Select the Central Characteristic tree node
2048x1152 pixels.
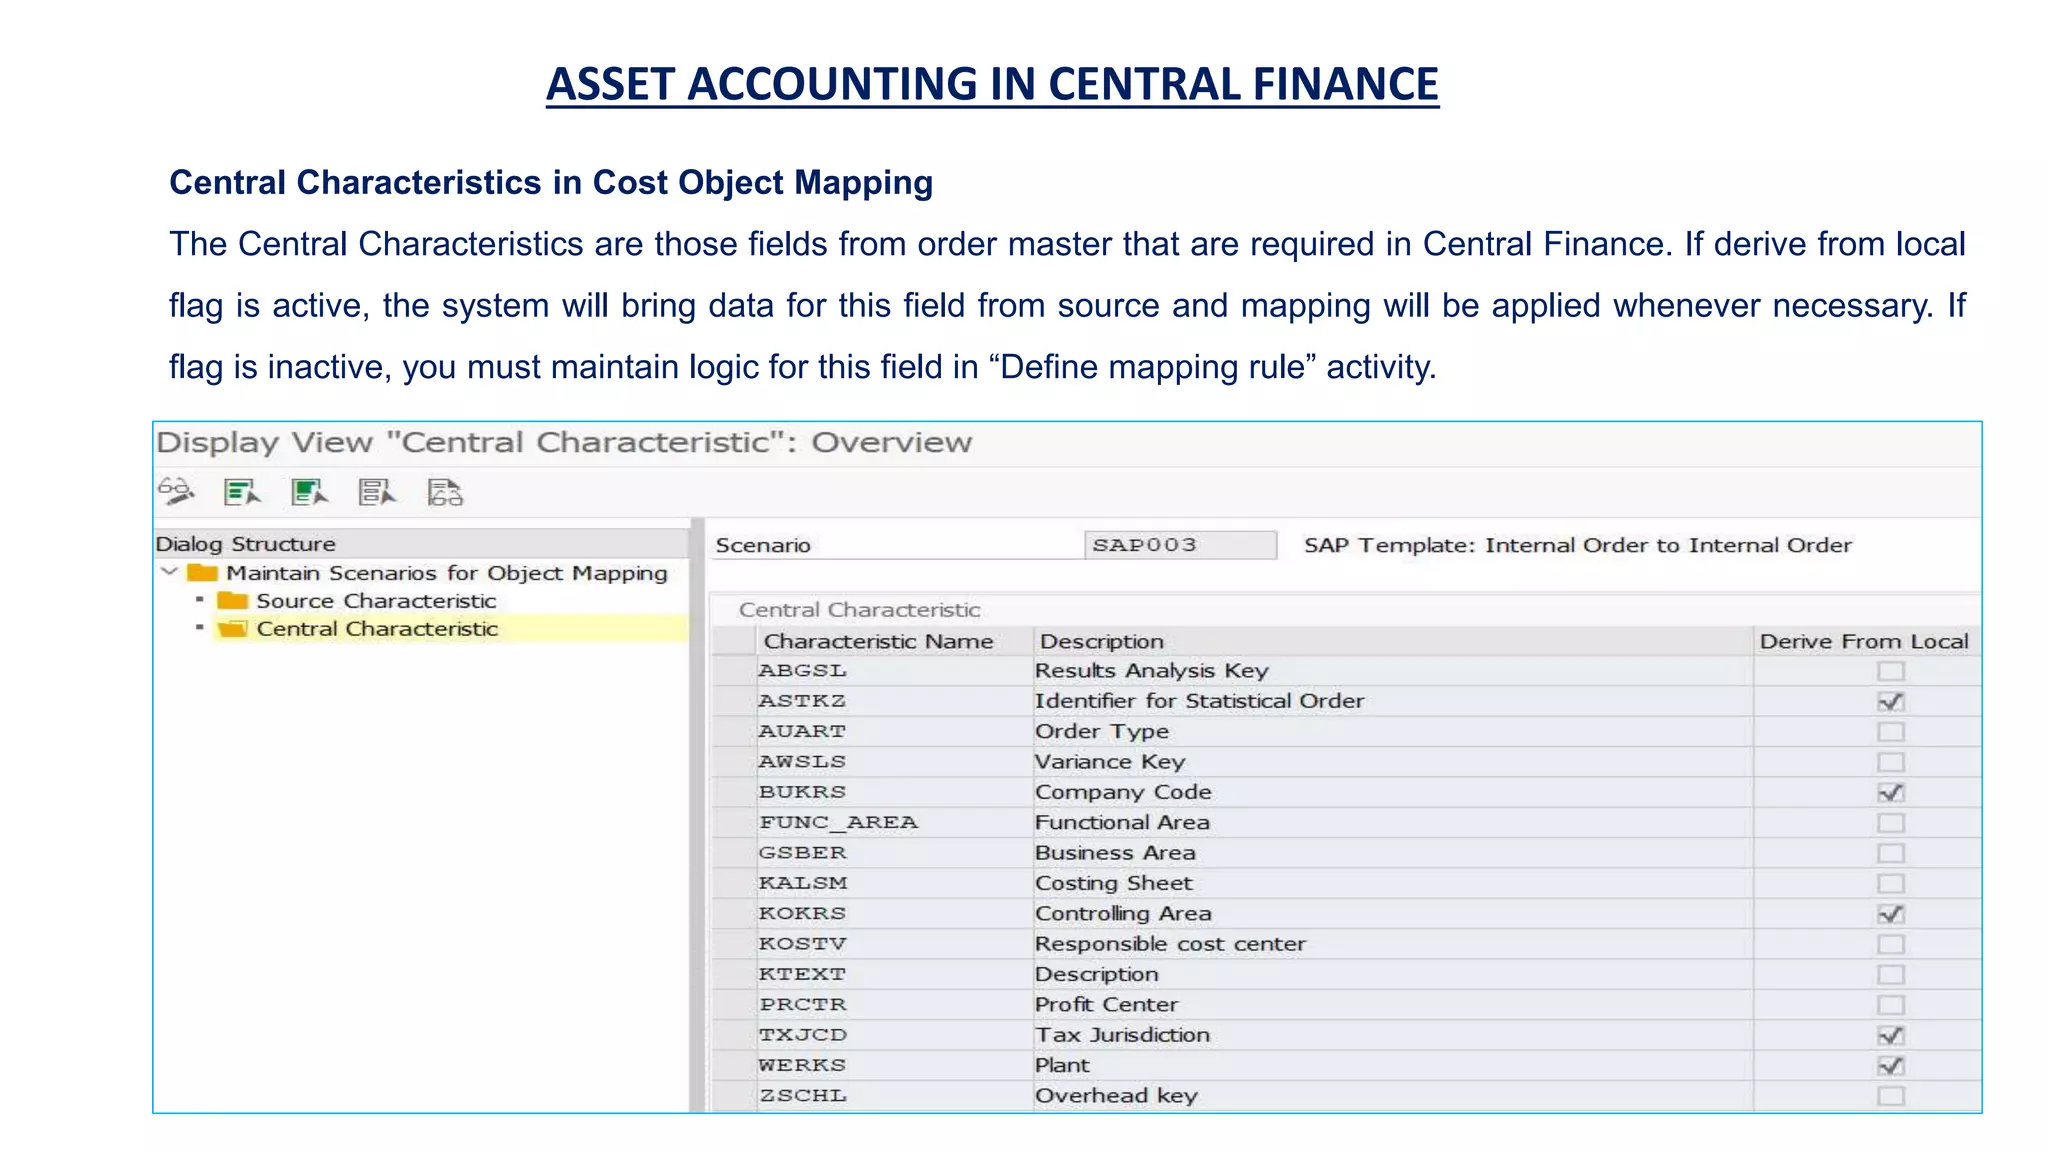click(x=377, y=628)
